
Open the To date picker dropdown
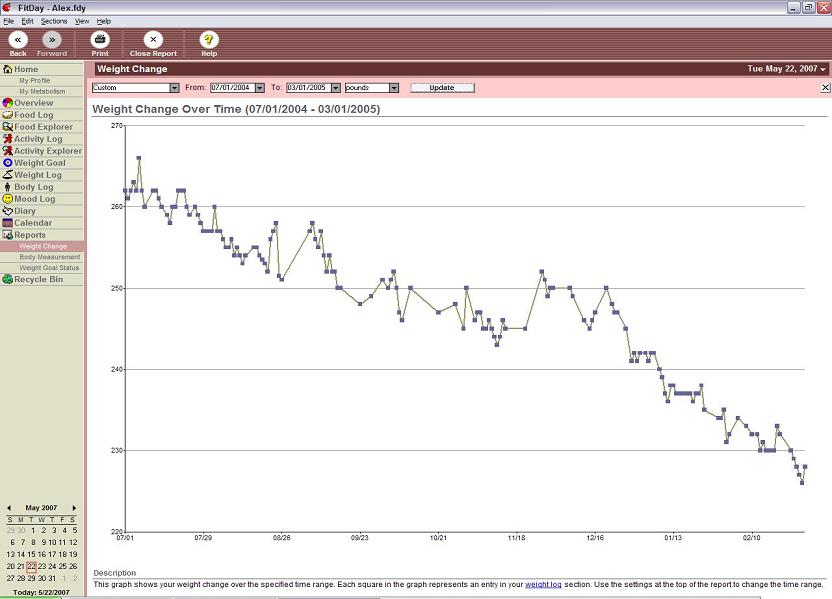pos(335,88)
